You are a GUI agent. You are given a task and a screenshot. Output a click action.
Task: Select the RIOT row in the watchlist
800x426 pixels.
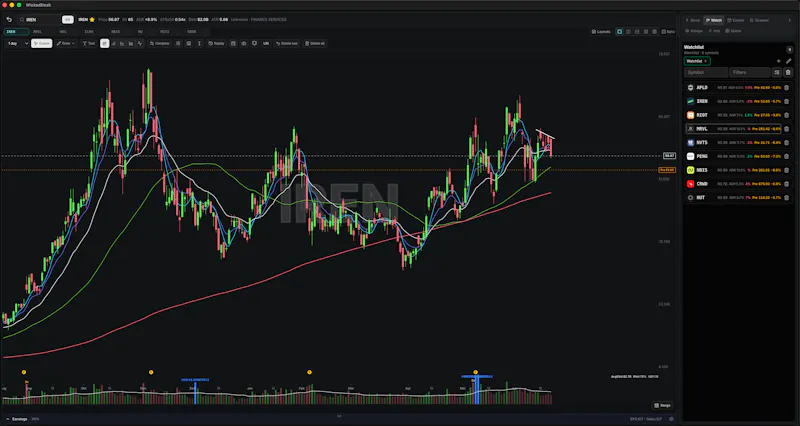point(738,115)
